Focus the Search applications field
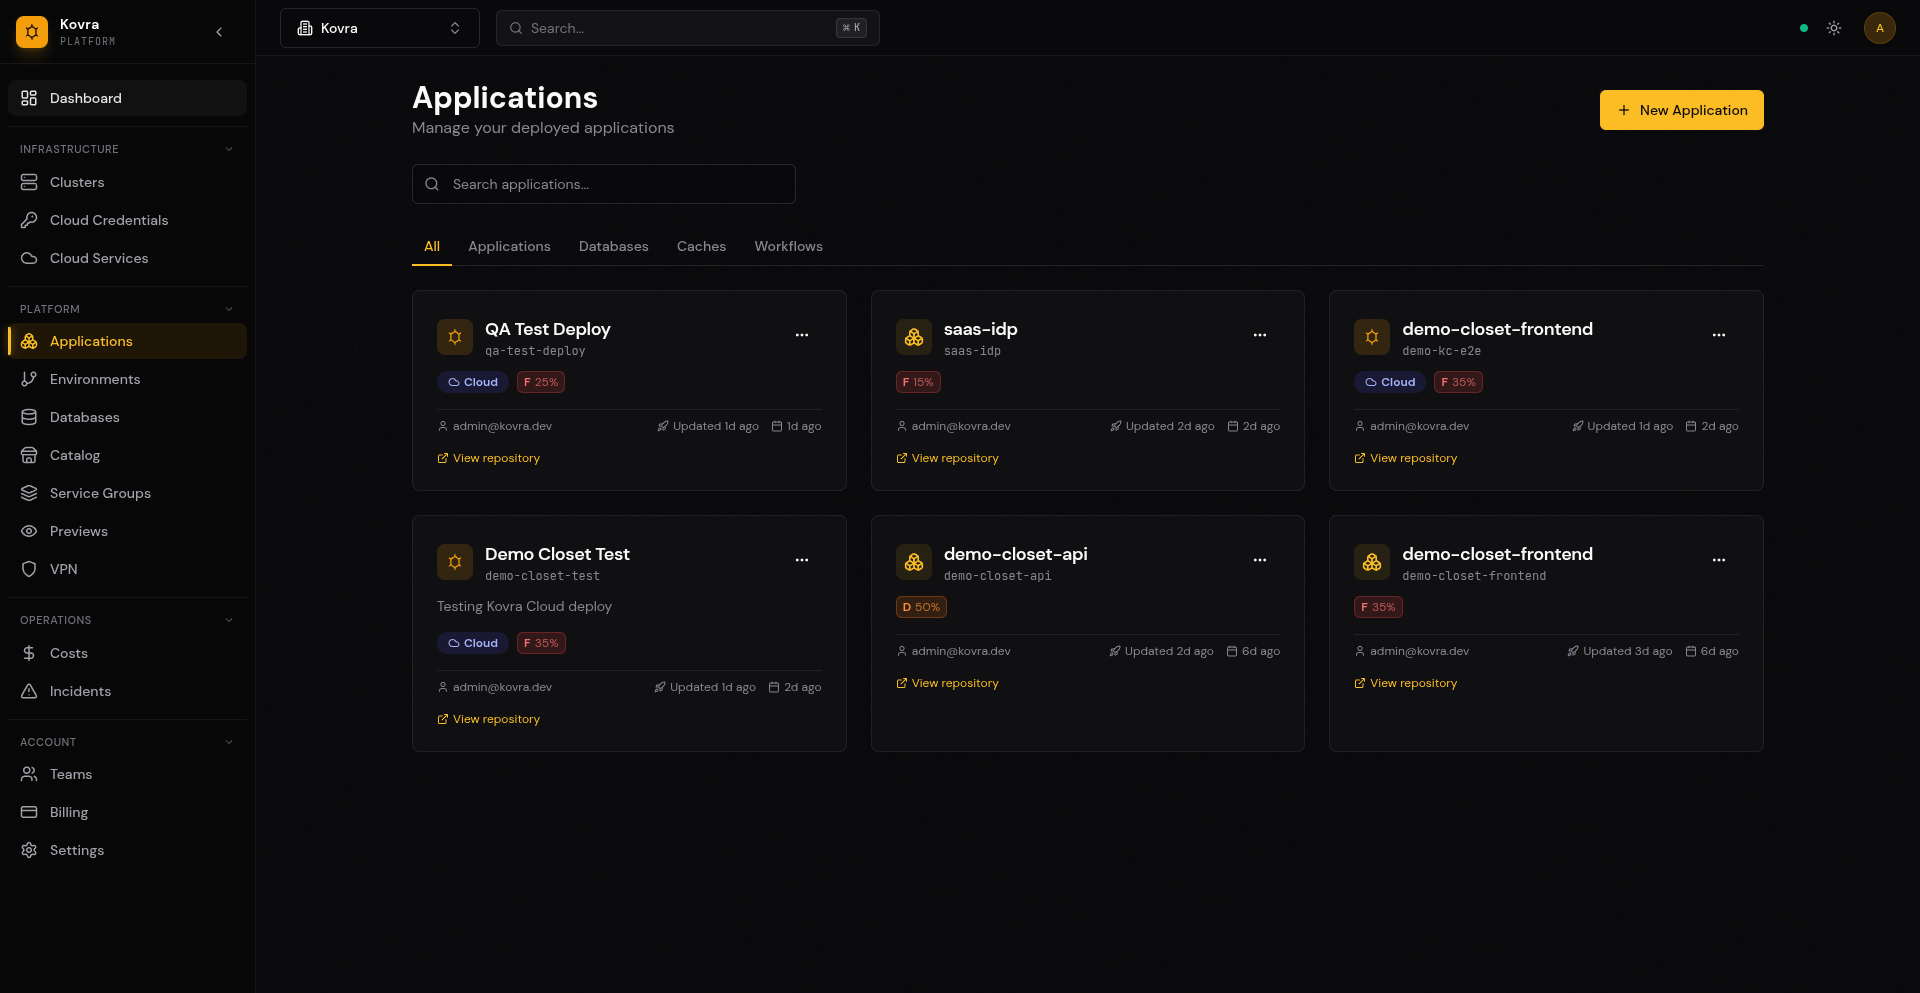This screenshot has width=1920, height=993. 604,184
